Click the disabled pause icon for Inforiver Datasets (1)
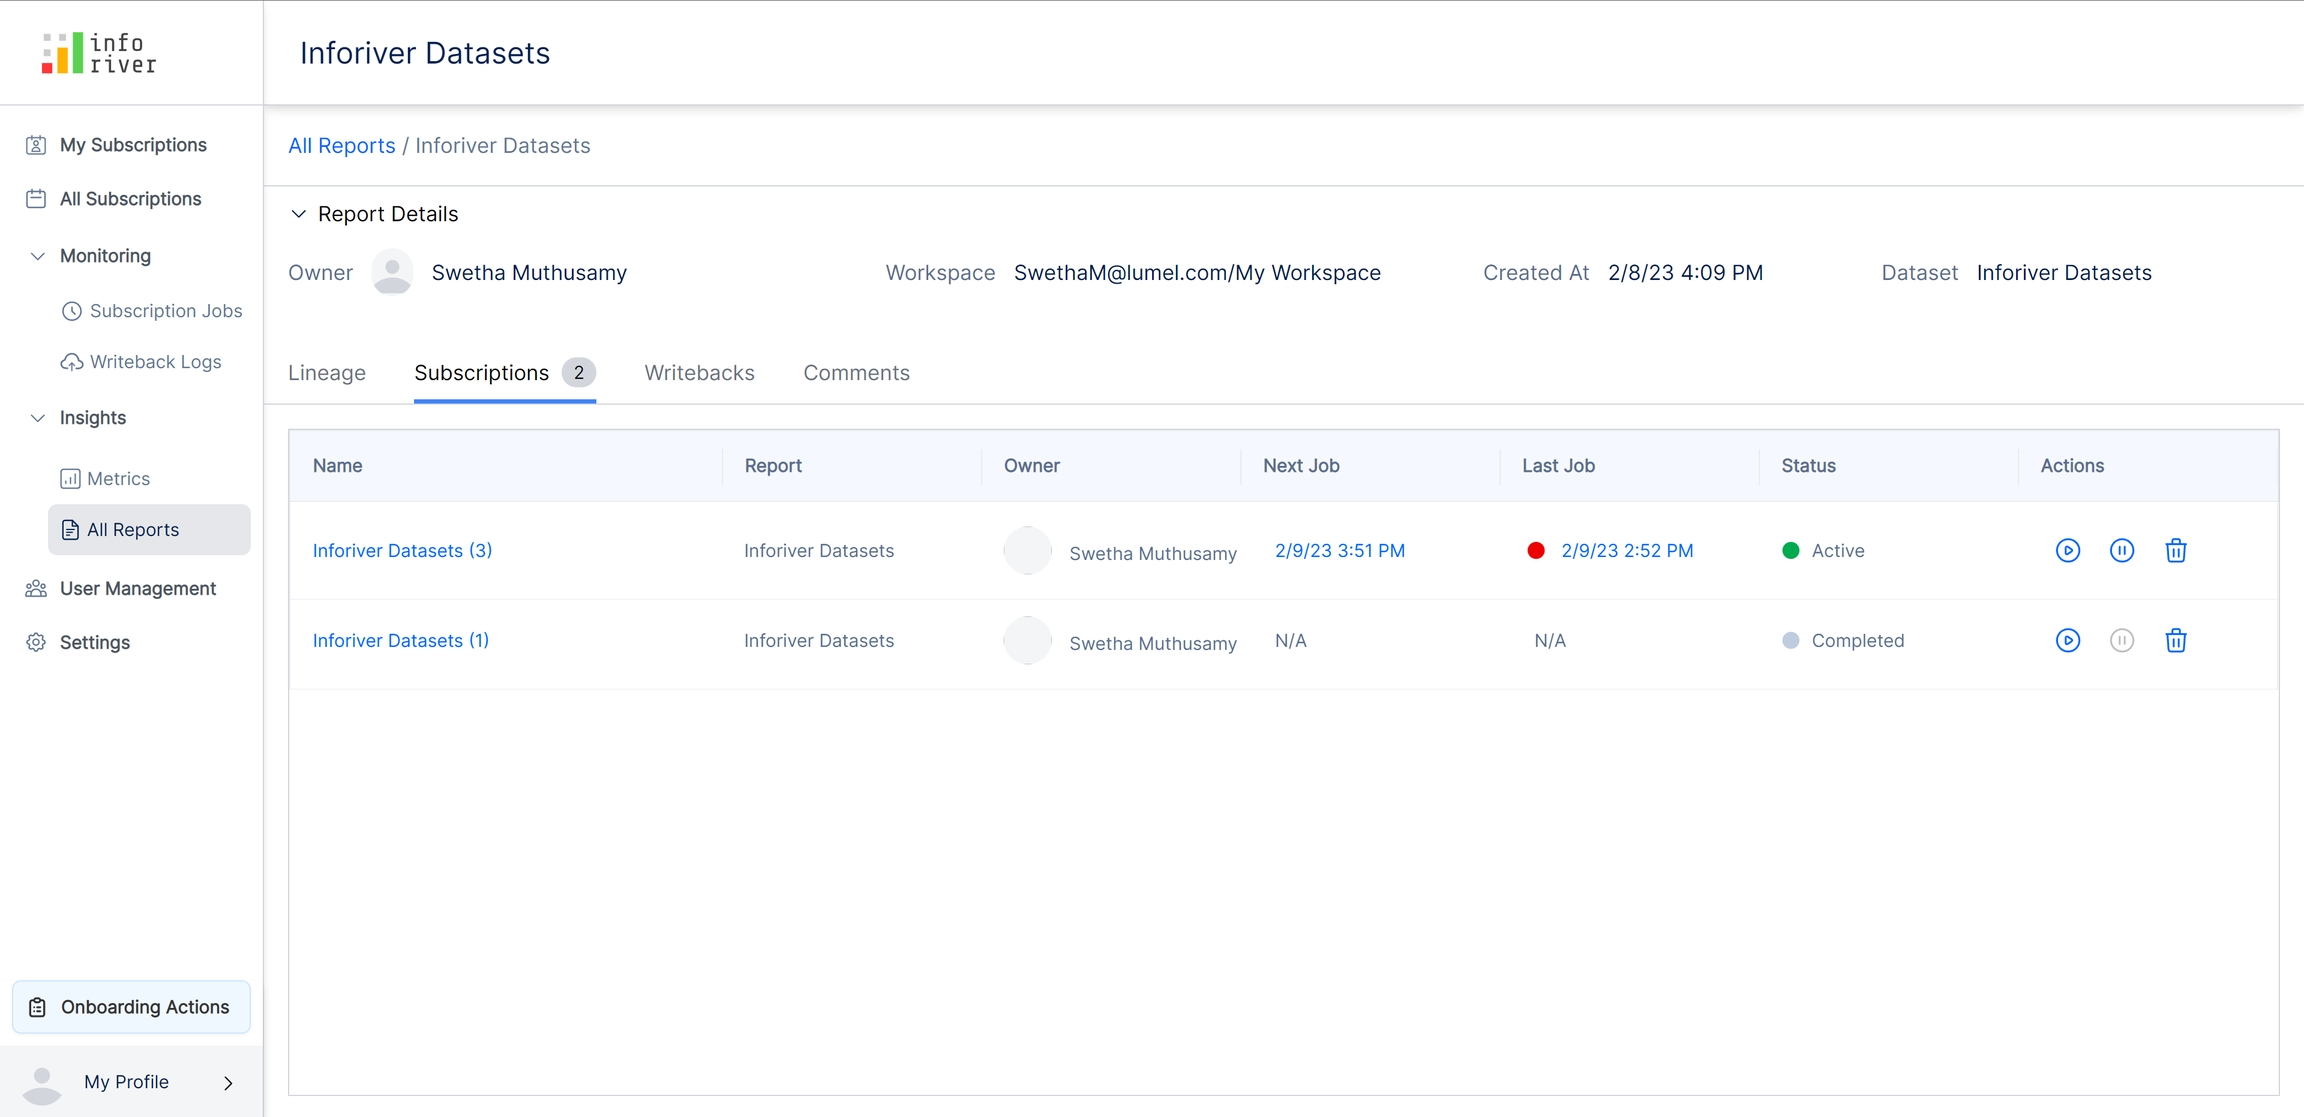2304x1117 pixels. click(x=2121, y=640)
